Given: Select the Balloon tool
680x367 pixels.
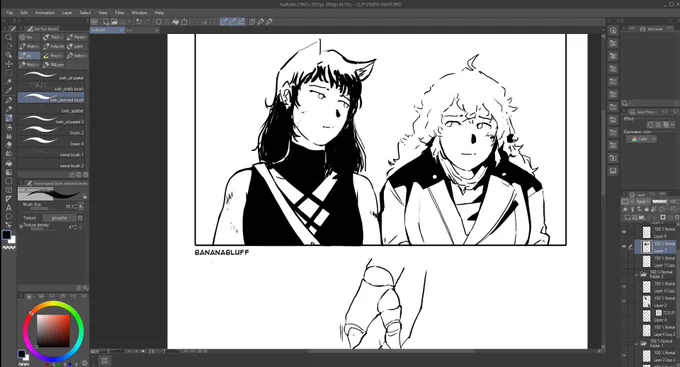Looking at the screenshot, I should coord(8,216).
